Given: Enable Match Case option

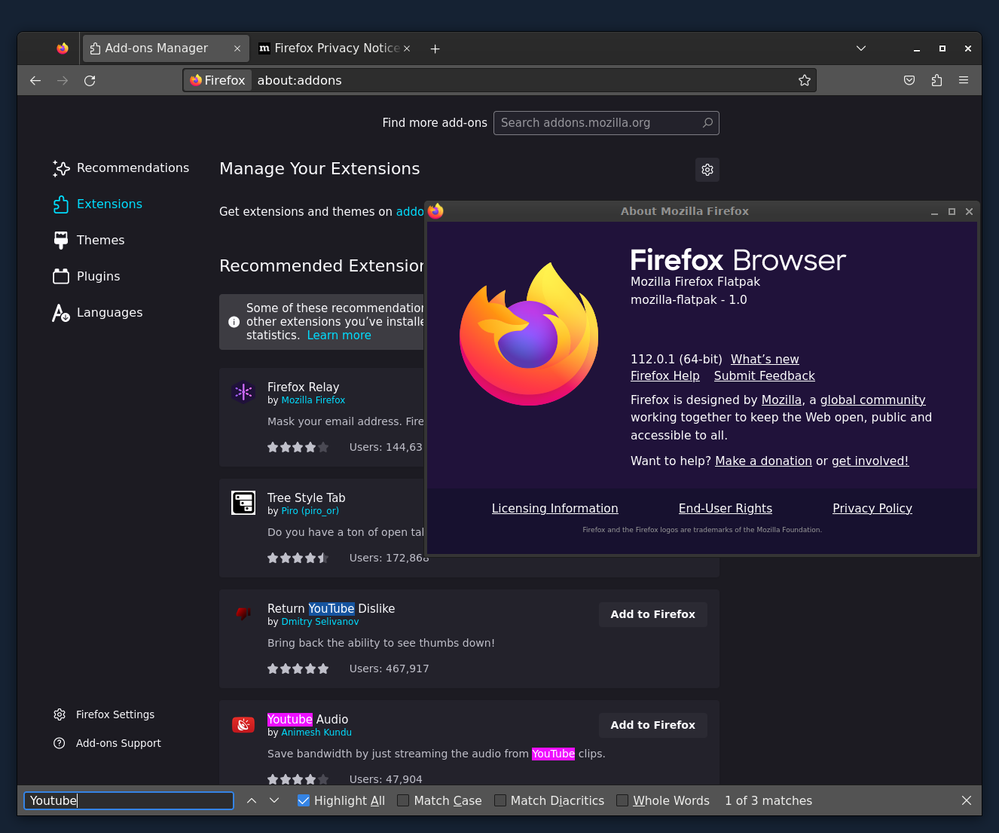Looking at the screenshot, I should tap(403, 801).
